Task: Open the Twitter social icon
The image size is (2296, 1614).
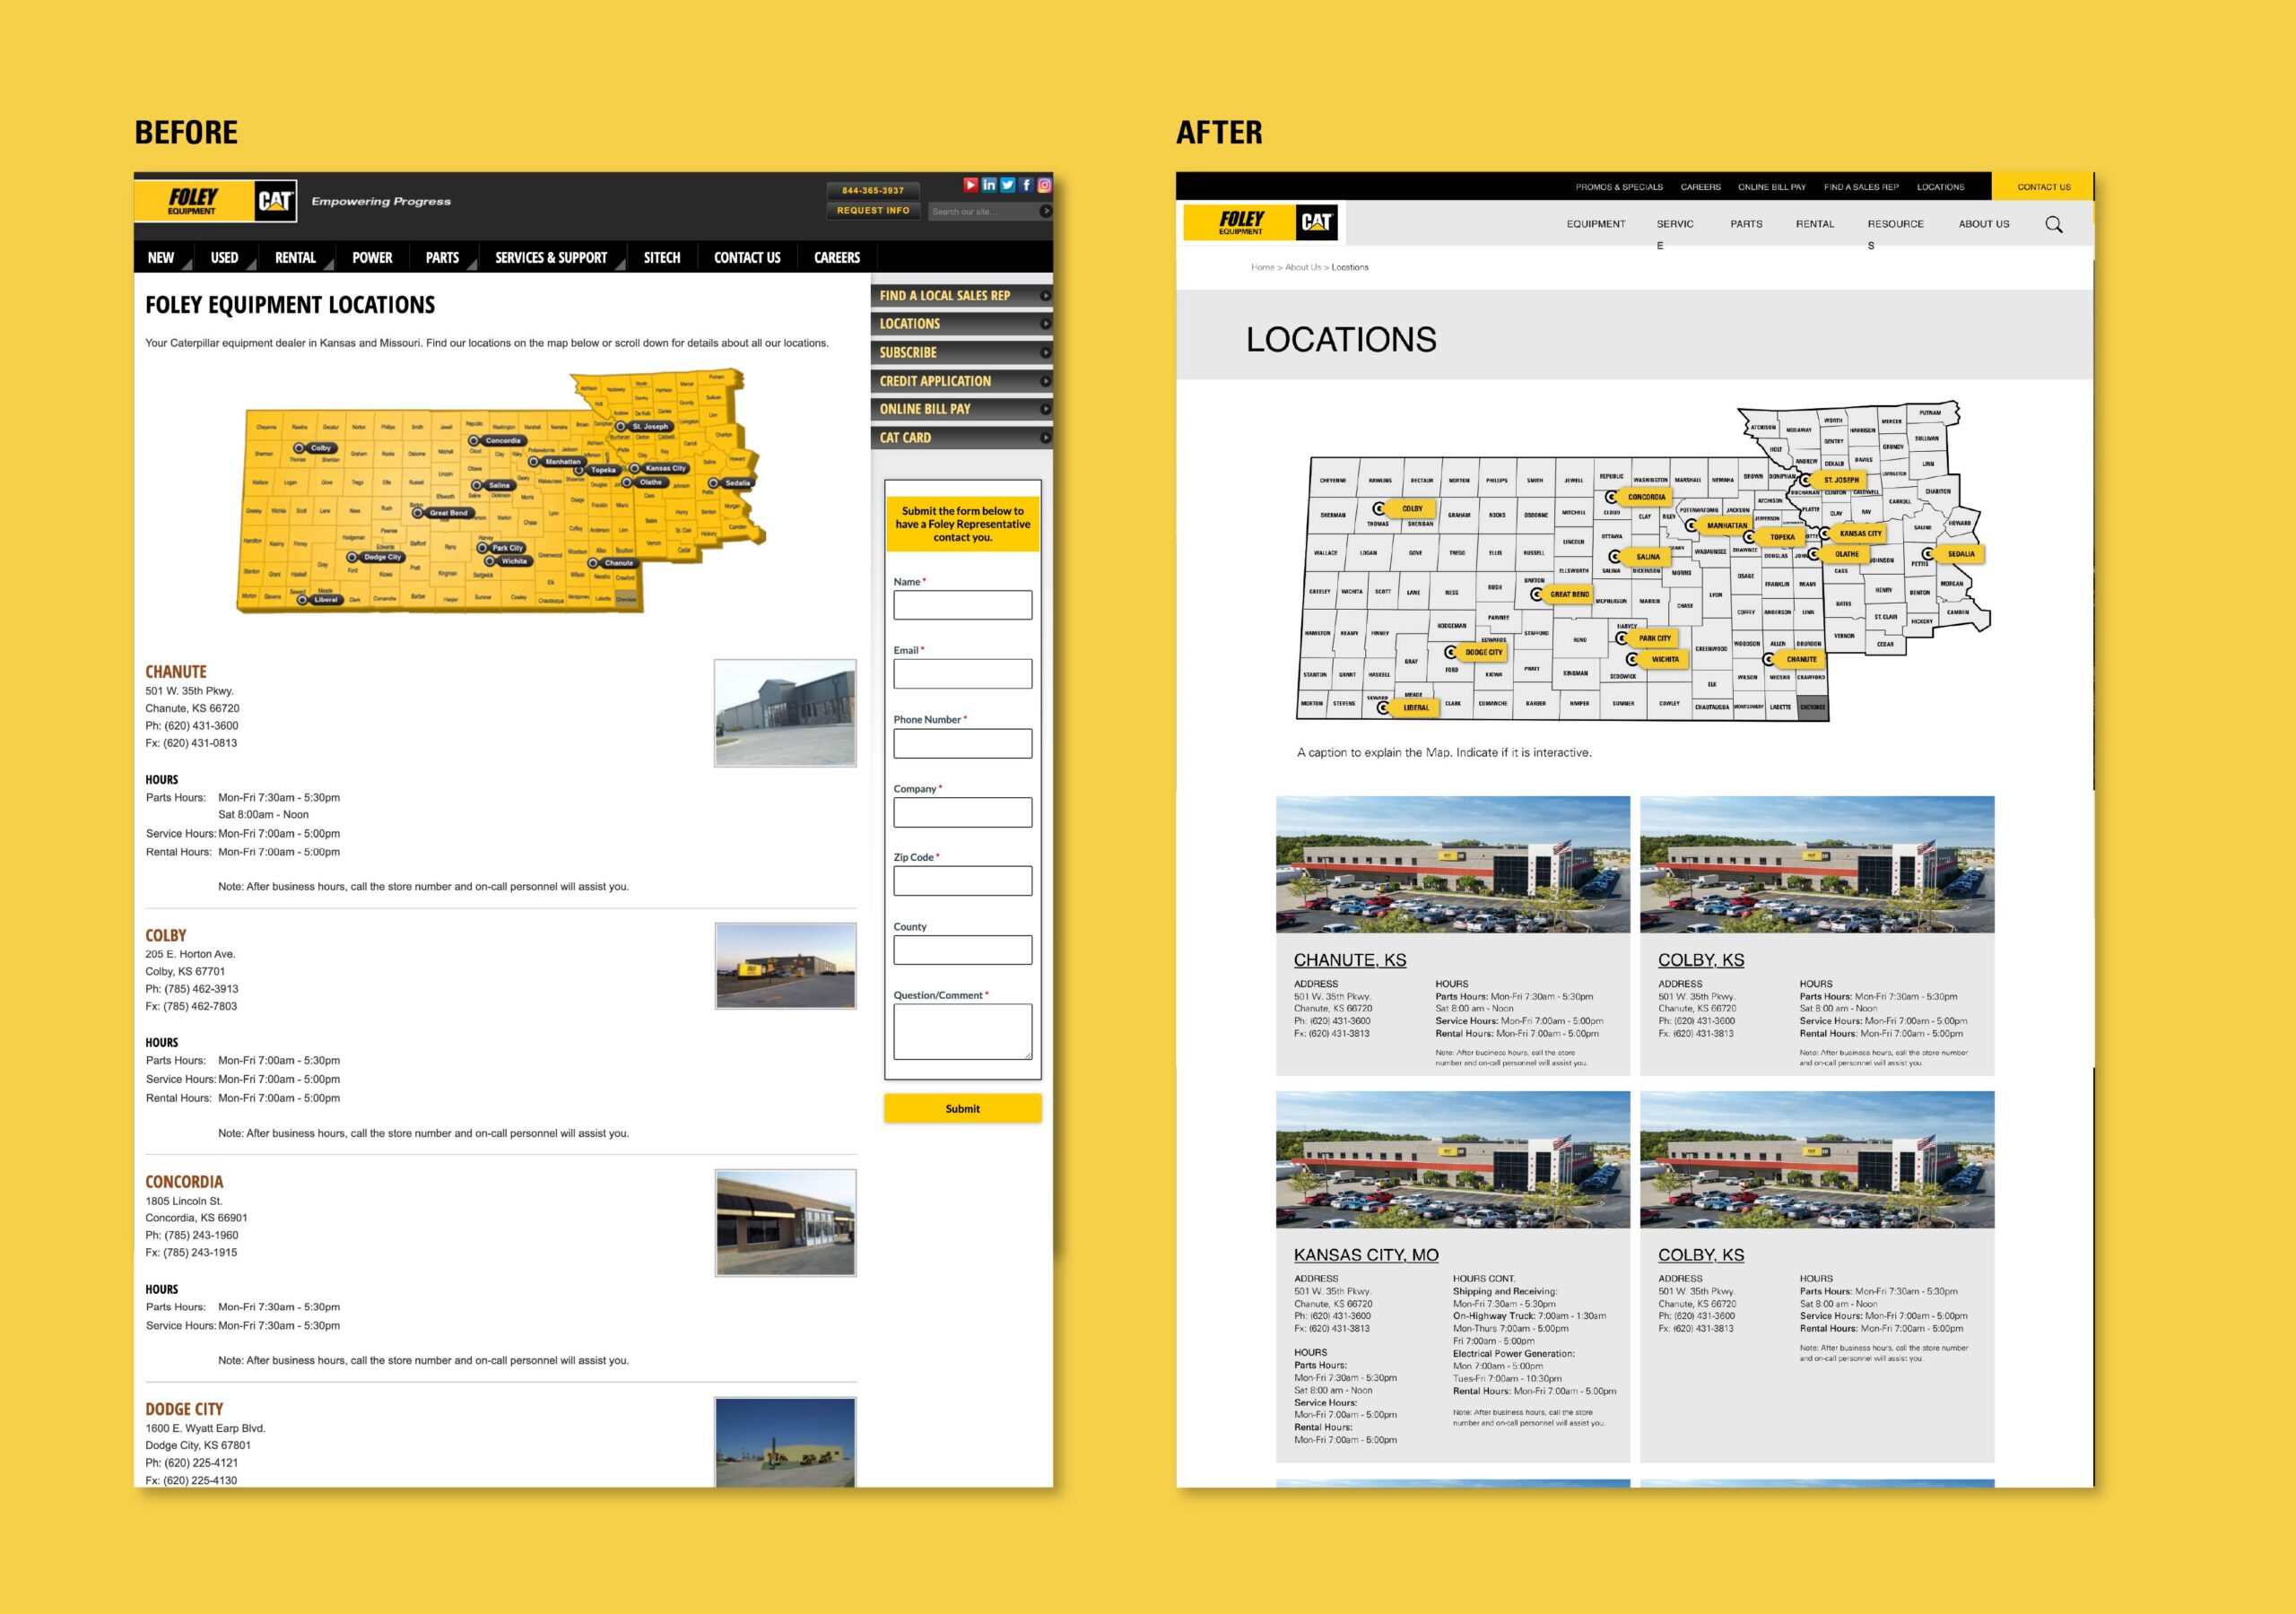Action: point(1008,185)
